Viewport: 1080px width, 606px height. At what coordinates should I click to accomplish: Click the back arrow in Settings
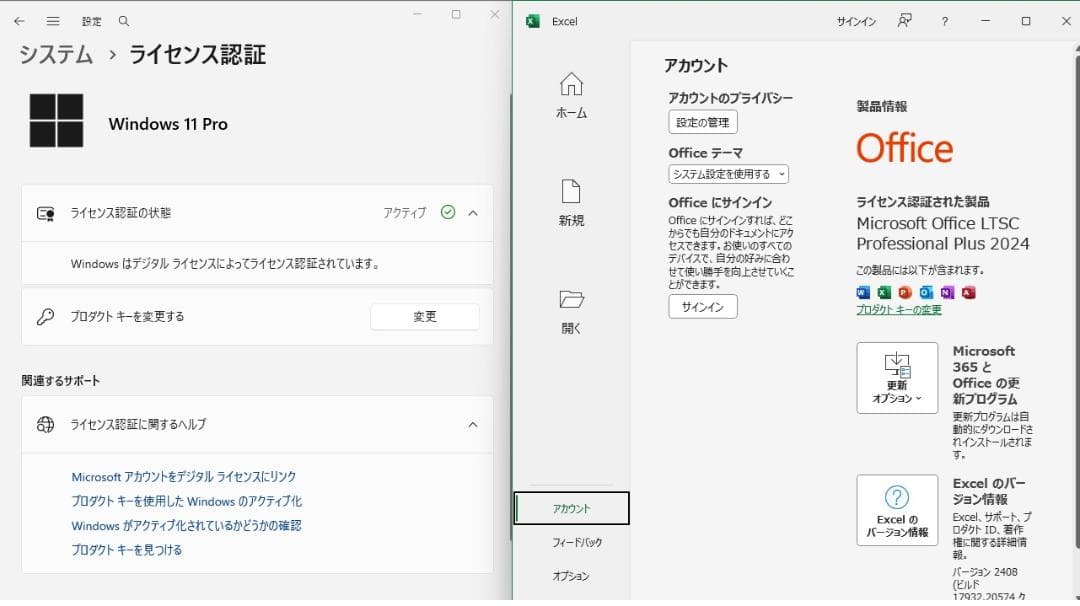pos(19,21)
